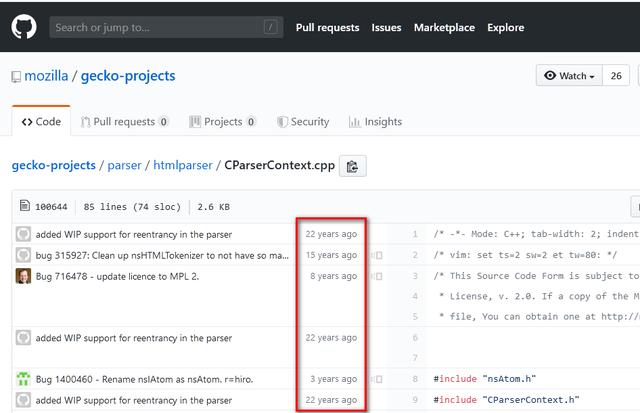640x413 pixels.
Task: Open Issues in top navigation
Action: [386, 27]
